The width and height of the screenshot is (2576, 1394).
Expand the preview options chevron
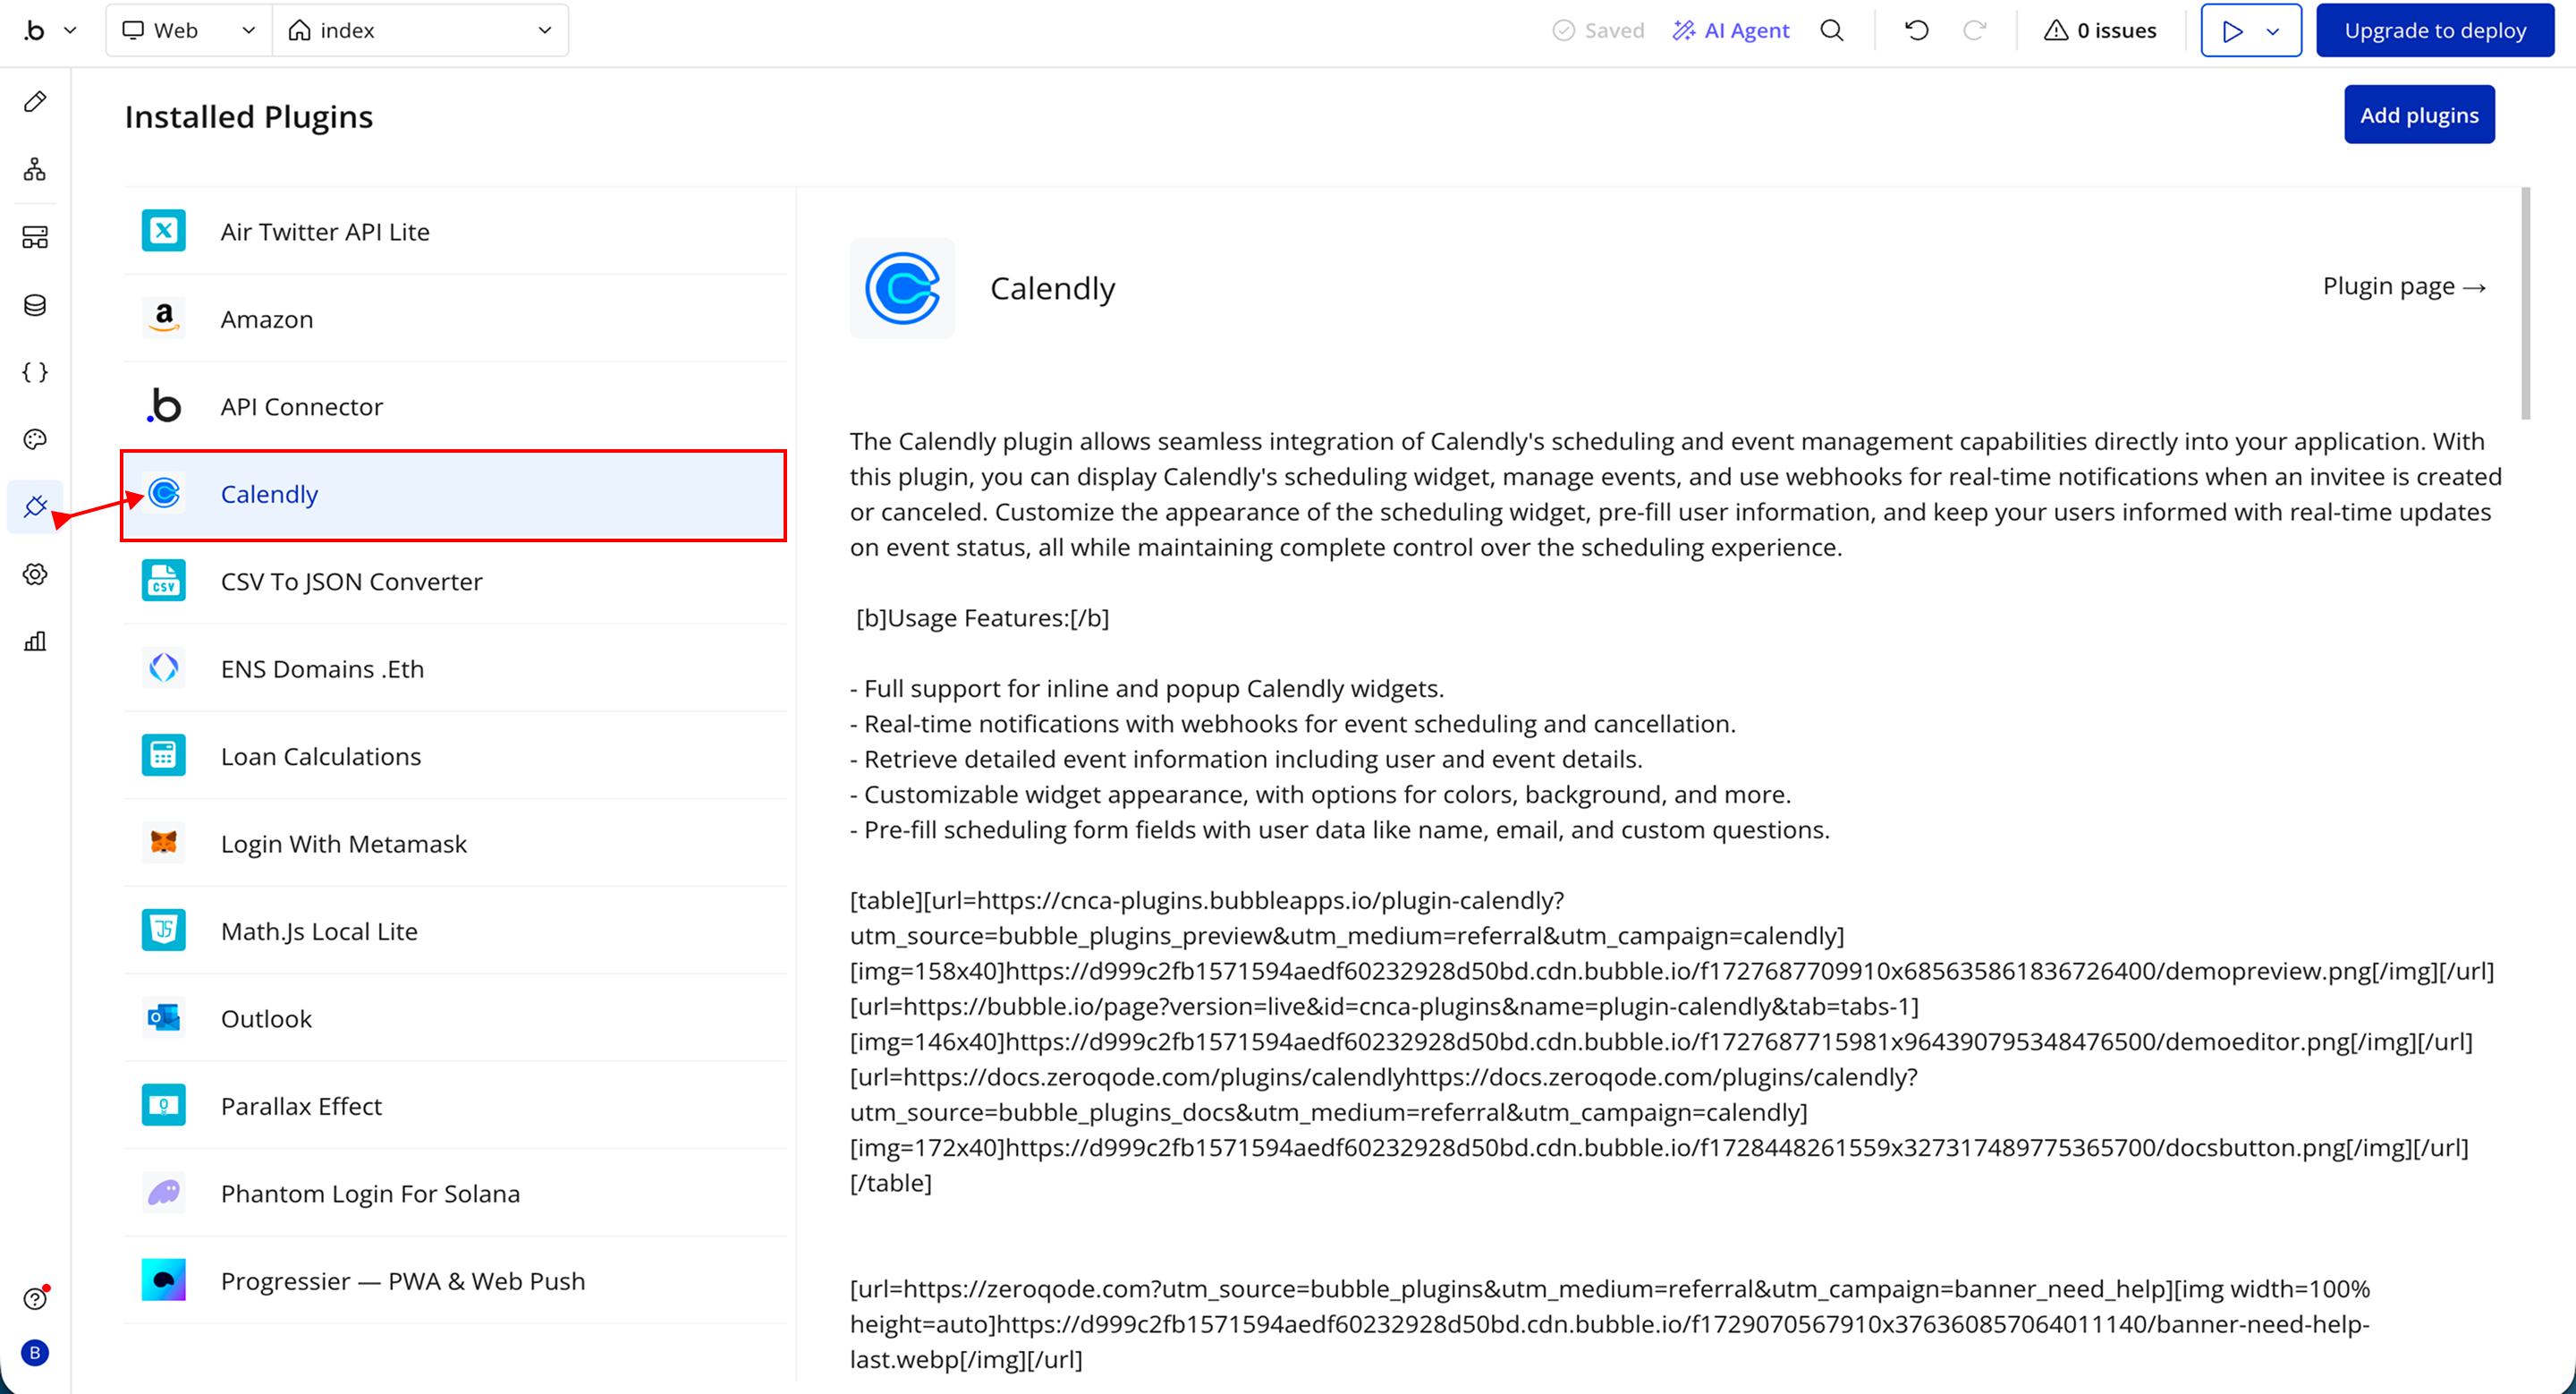2272,31
